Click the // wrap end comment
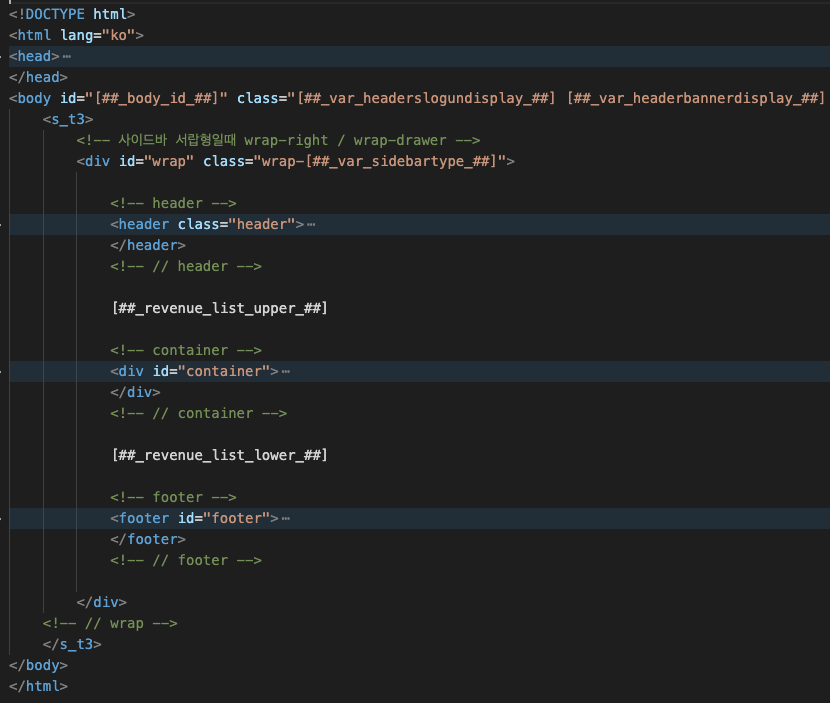The image size is (830, 703). tap(110, 624)
